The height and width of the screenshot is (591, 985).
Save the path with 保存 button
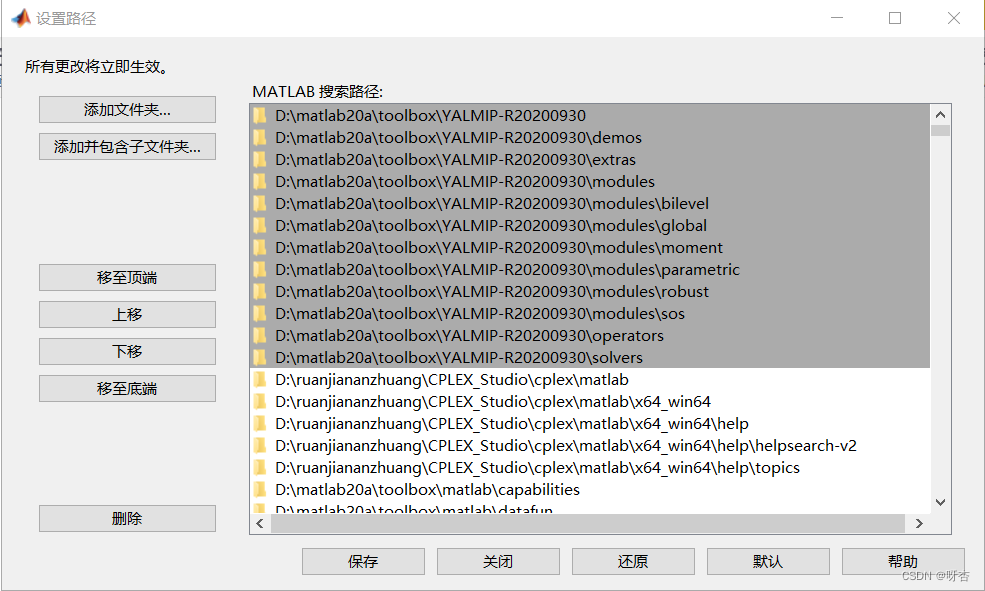click(363, 561)
